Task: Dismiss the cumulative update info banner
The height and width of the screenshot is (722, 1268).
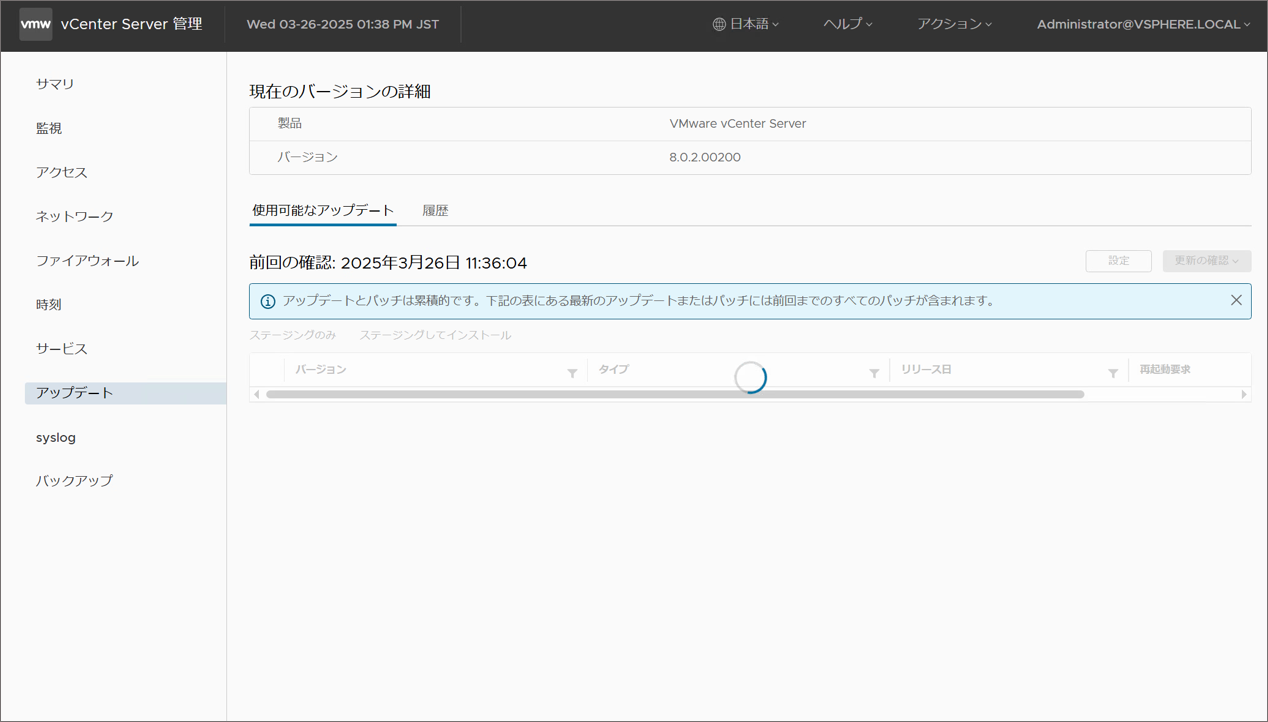Action: tap(1236, 300)
